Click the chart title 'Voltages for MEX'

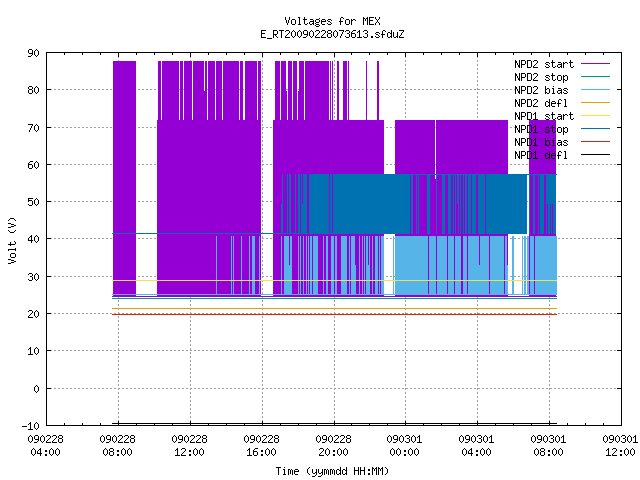[x=332, y=21]
